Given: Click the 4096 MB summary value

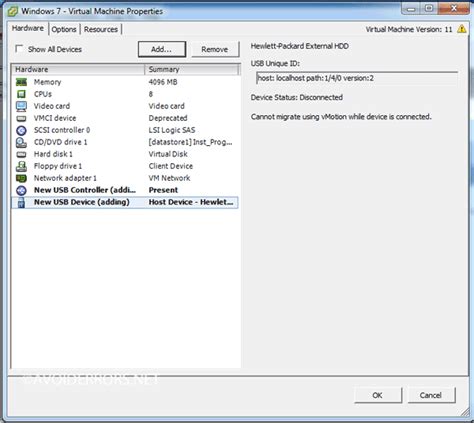Looking at the screenshot, I should [163, 82].
